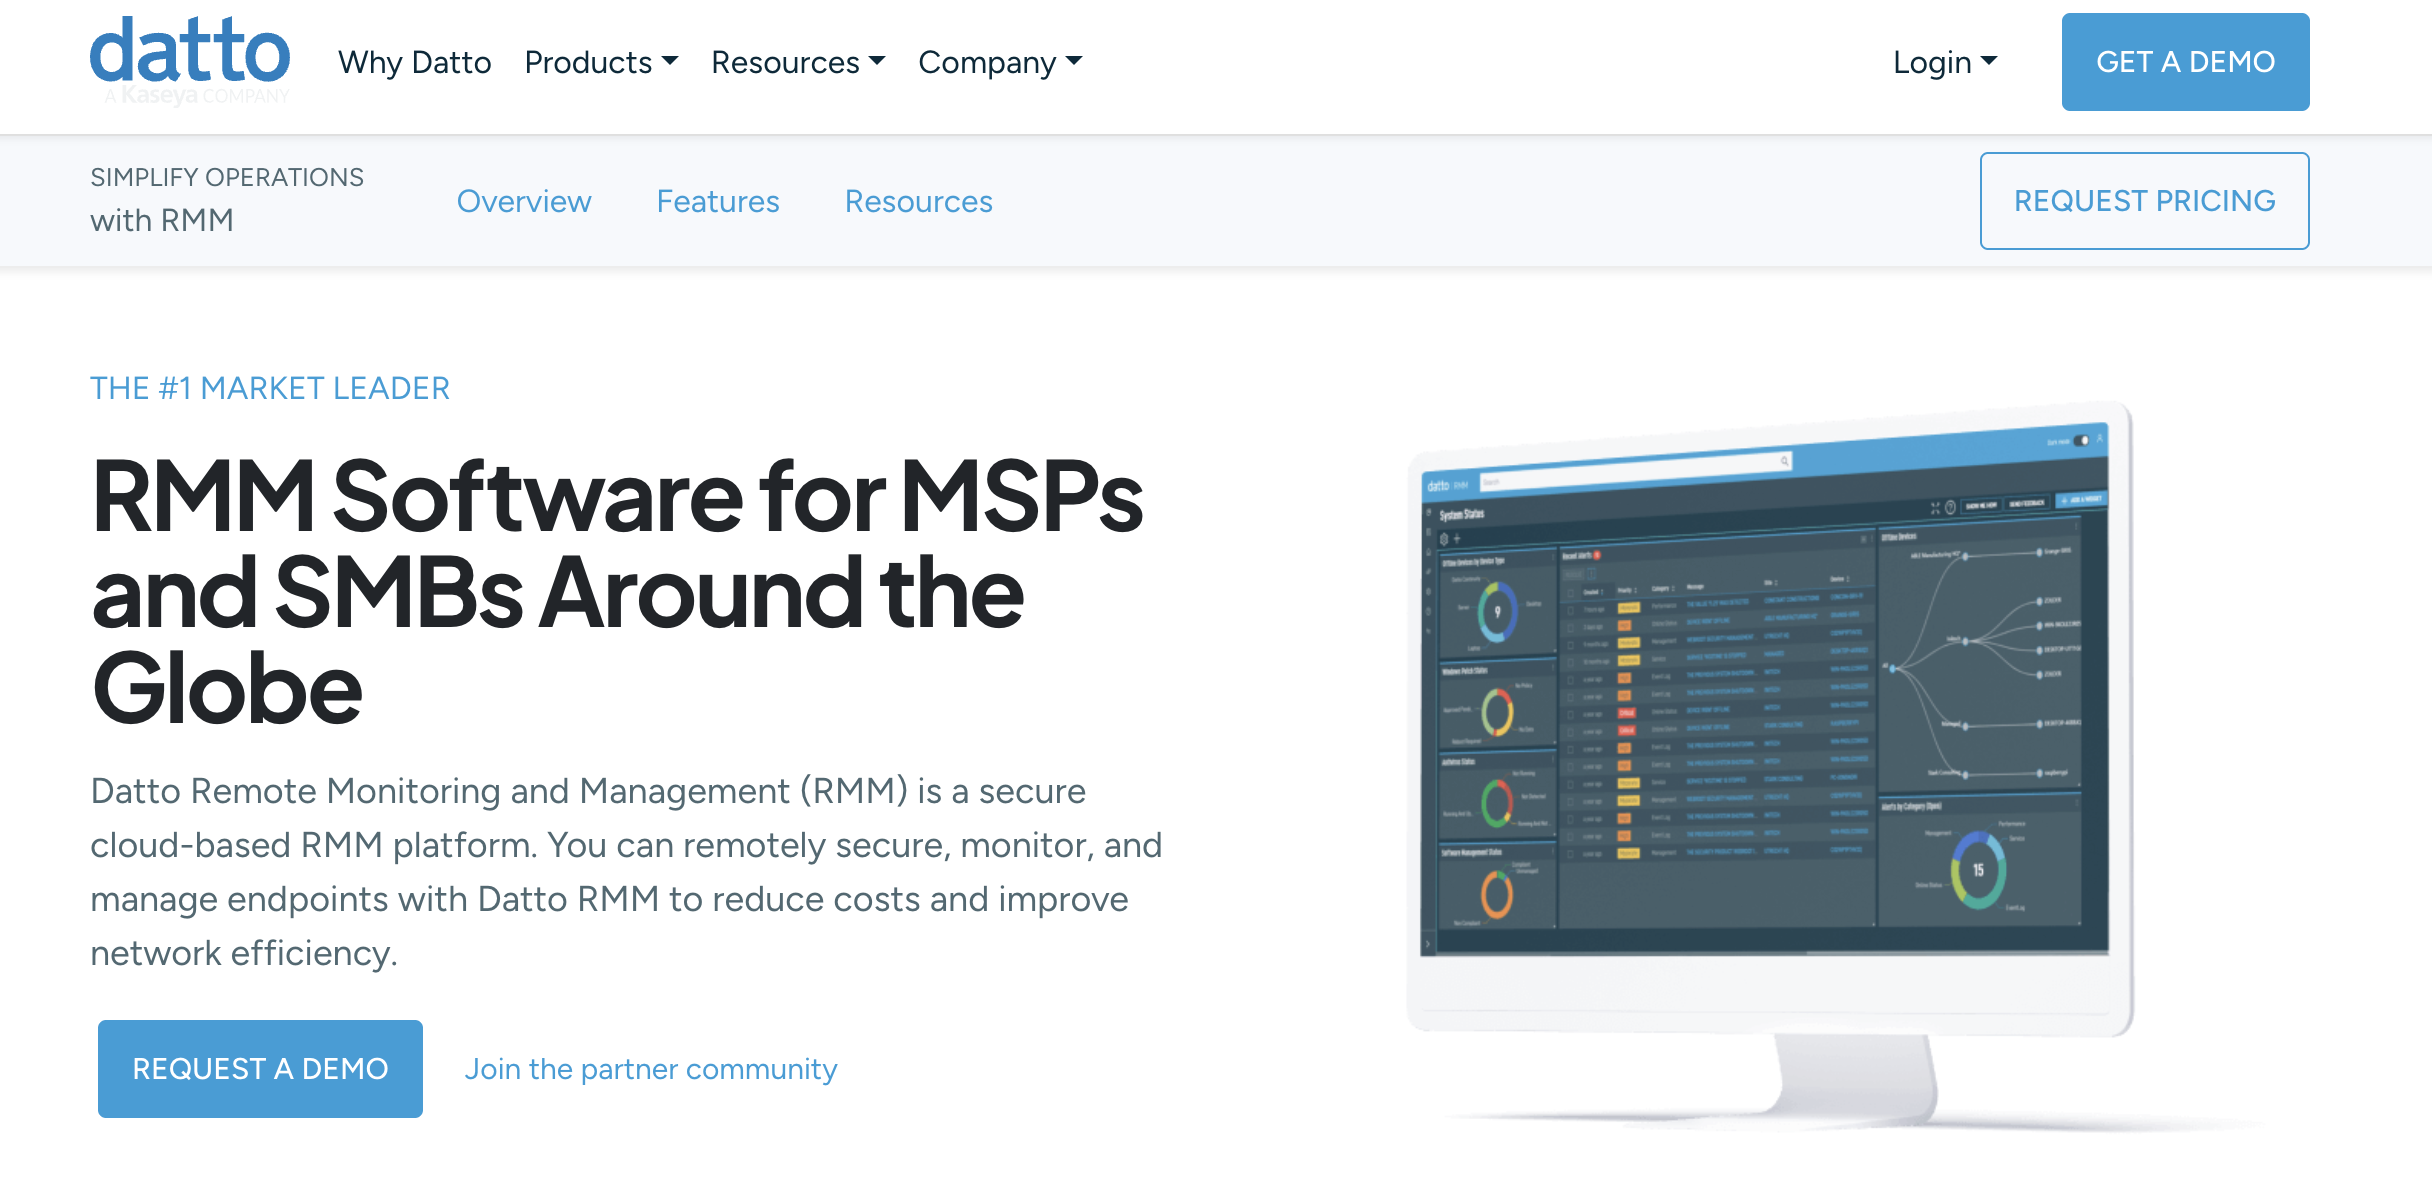Click the RMM Software for MSPs headline
This screenshot has width=2432, height=1196.
(x=617, y=591)
